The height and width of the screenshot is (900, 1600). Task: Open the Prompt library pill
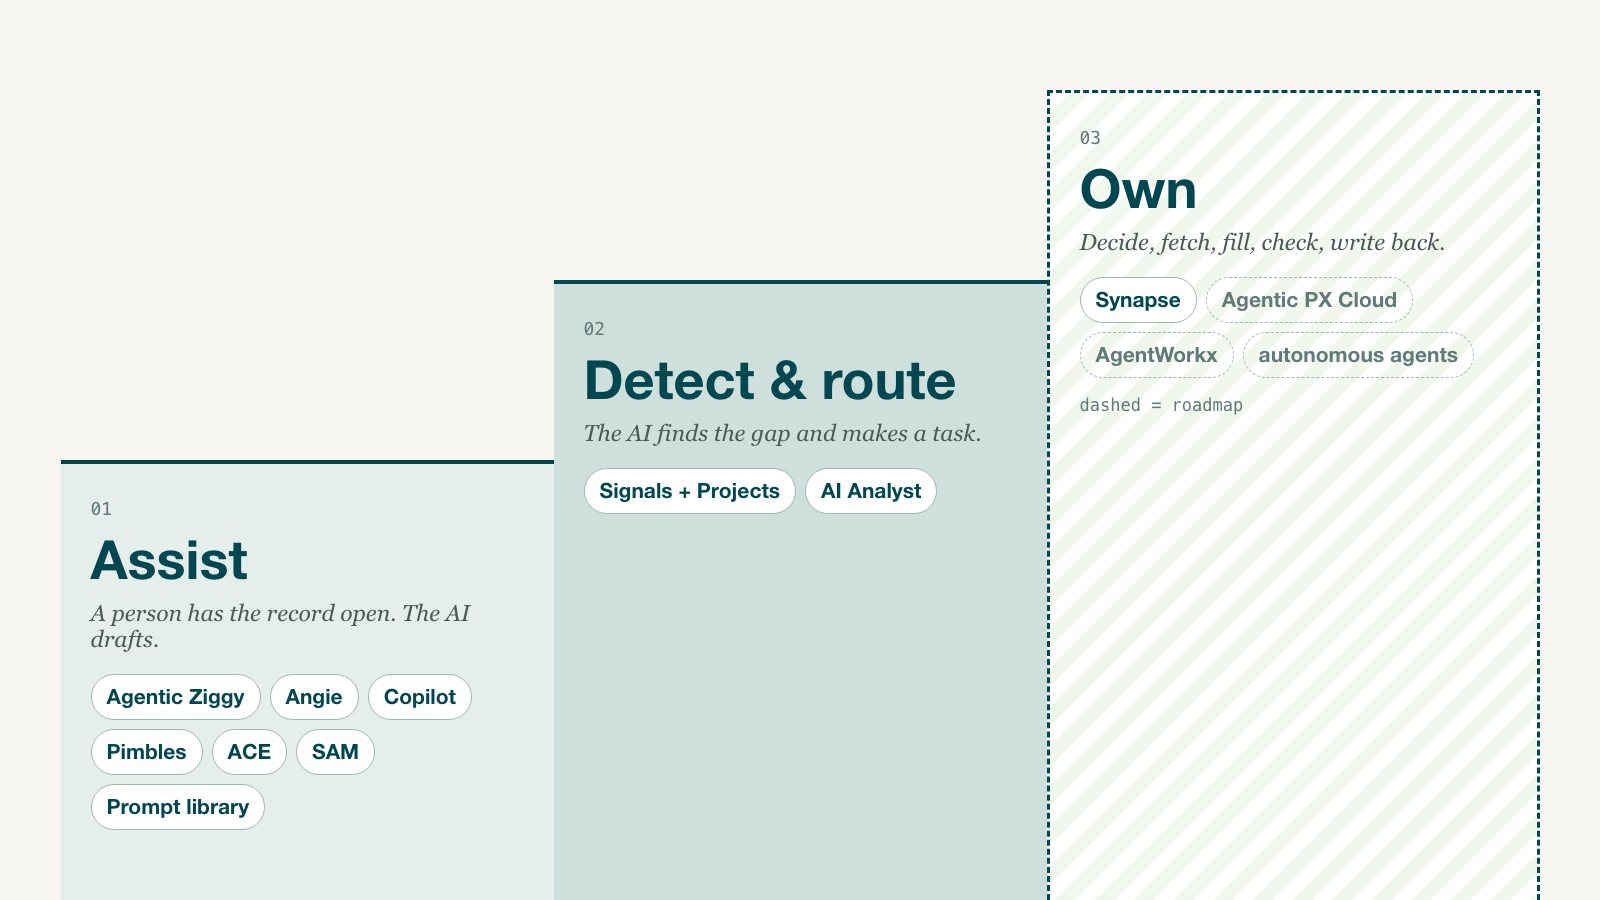click(x=178, y=807)
